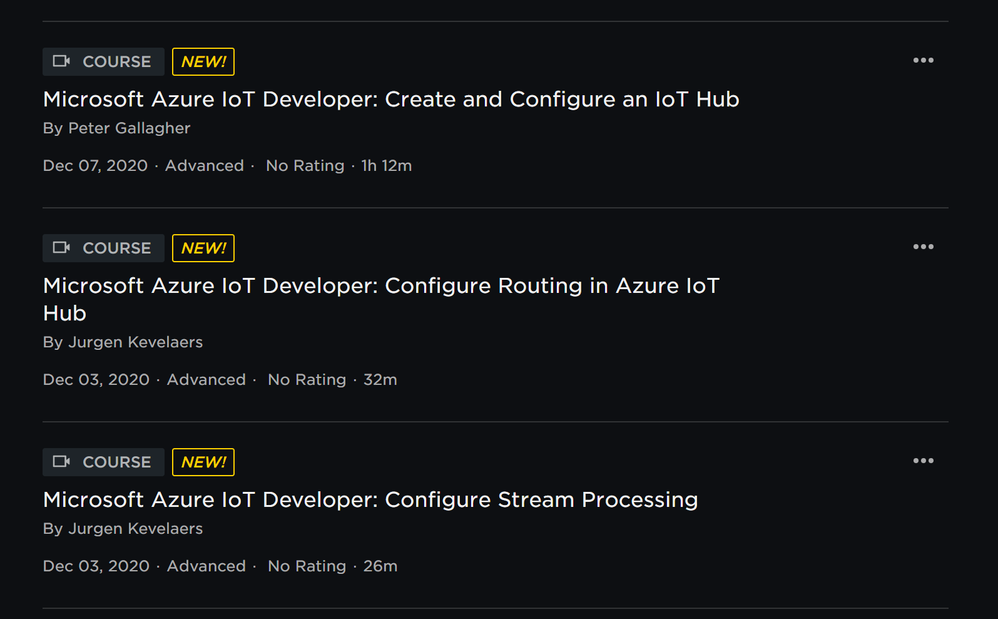Click video camera icon on IoT Hub course
This screenshot has height=619, width=998.
tap(62, 62)
